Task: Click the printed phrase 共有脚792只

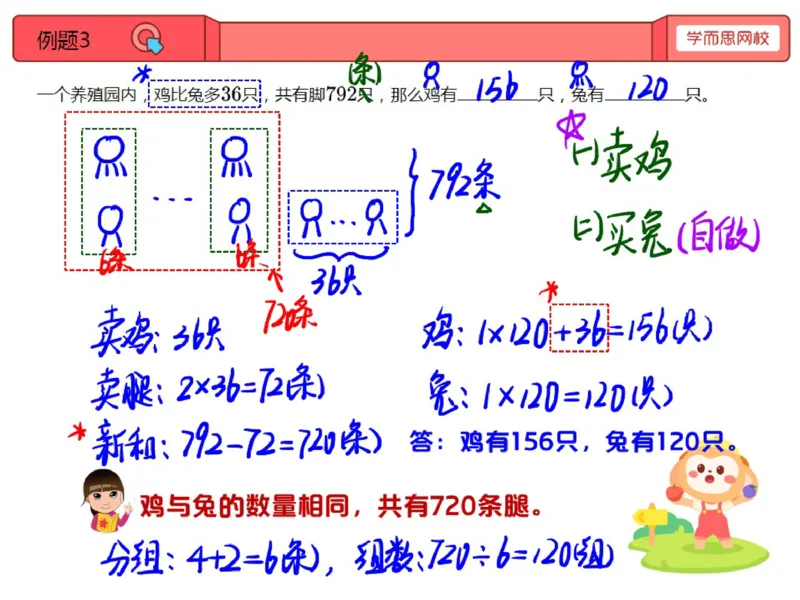Action: click(x=324, y=94)
